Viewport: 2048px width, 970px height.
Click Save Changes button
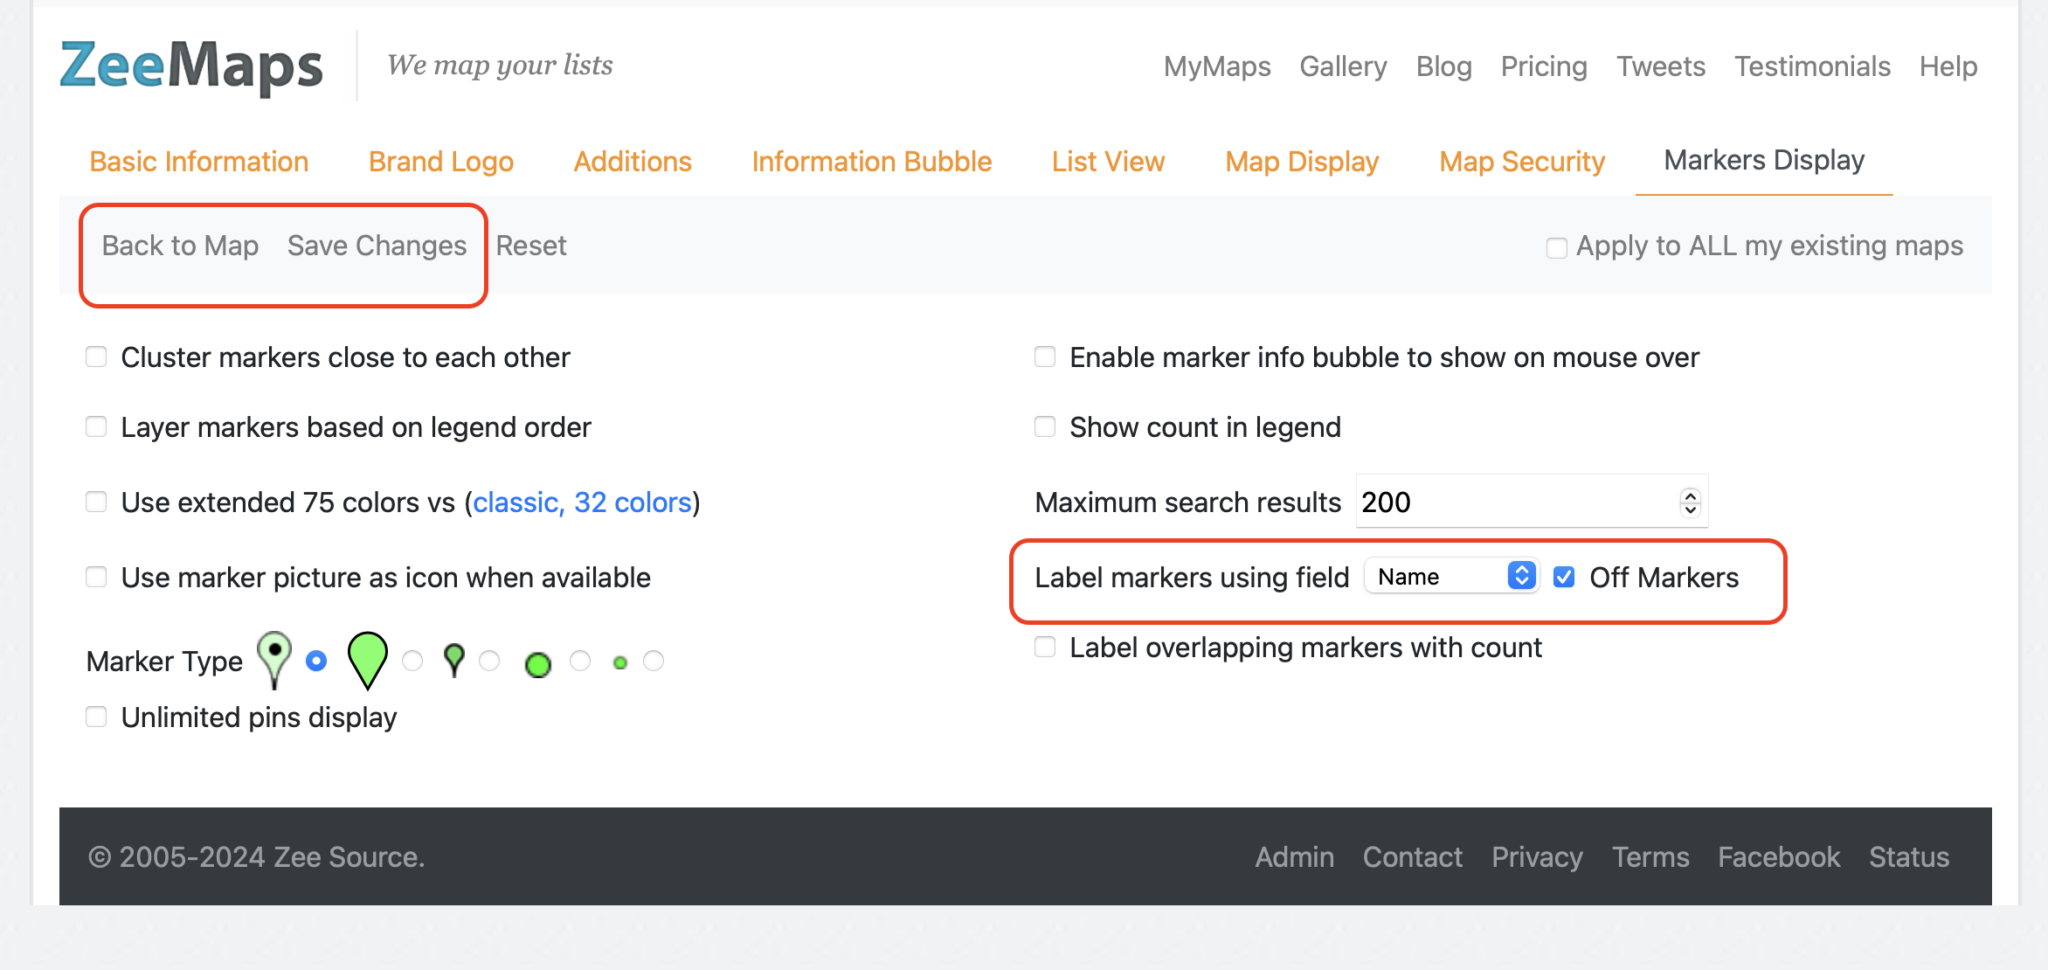tap(377, 246)
